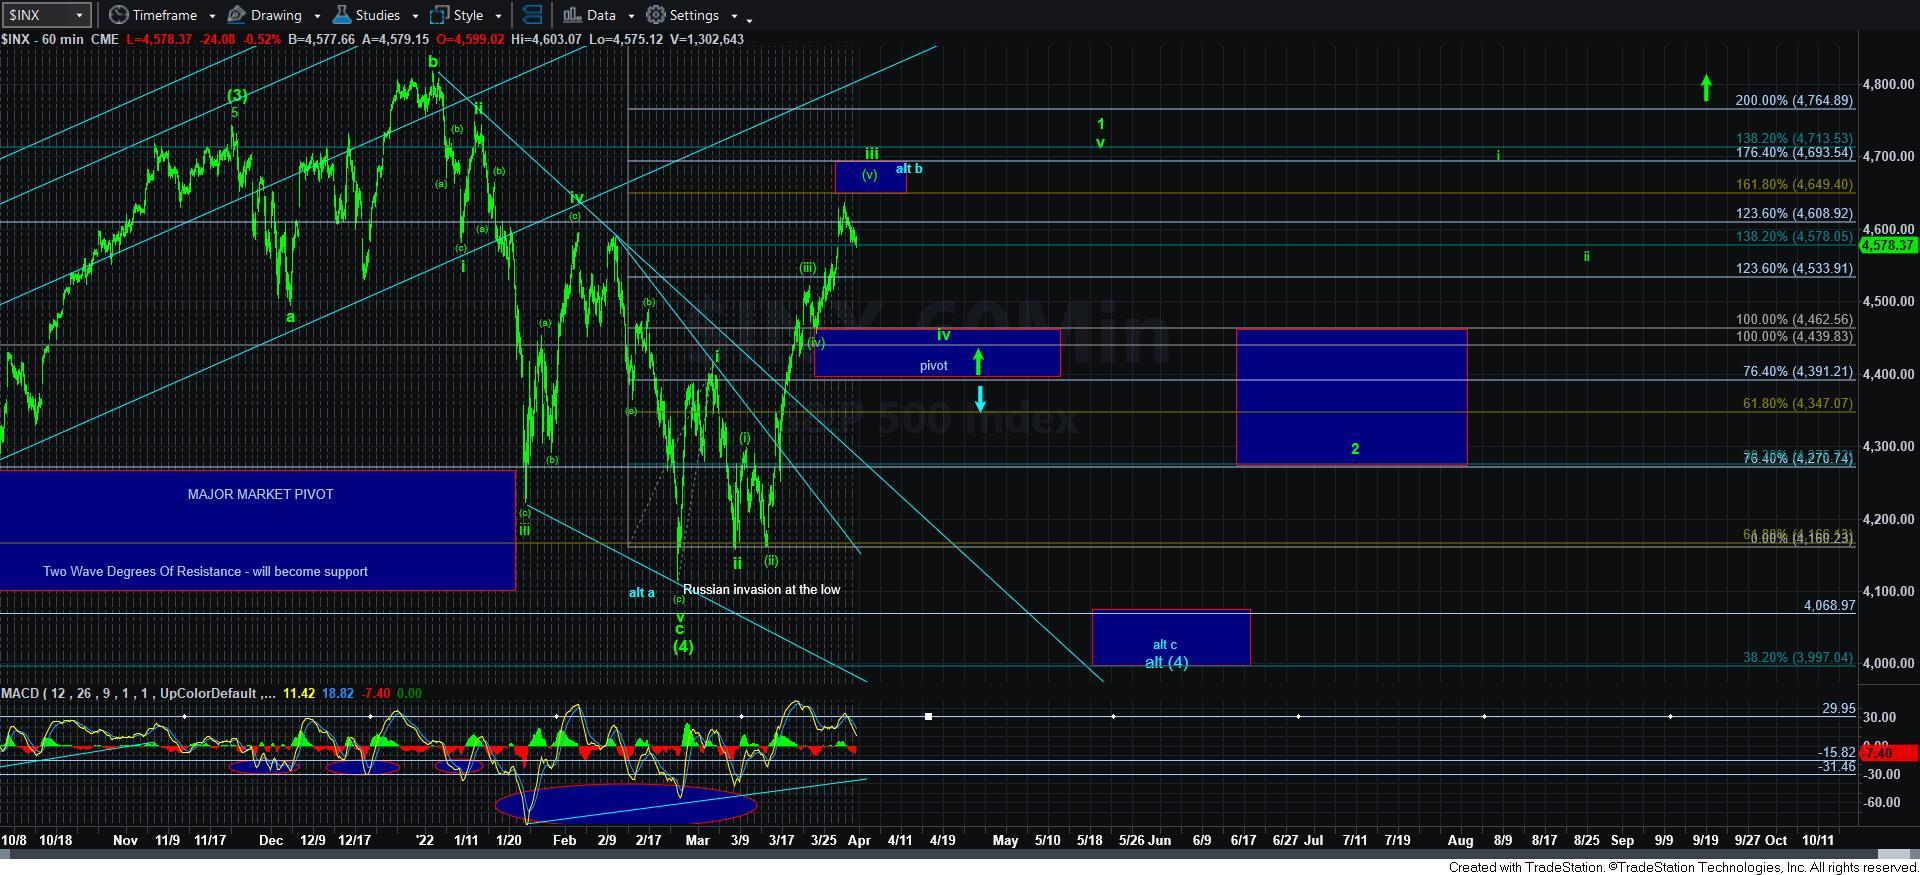Click the cyan down arrow below pivot

pos(980,399)
